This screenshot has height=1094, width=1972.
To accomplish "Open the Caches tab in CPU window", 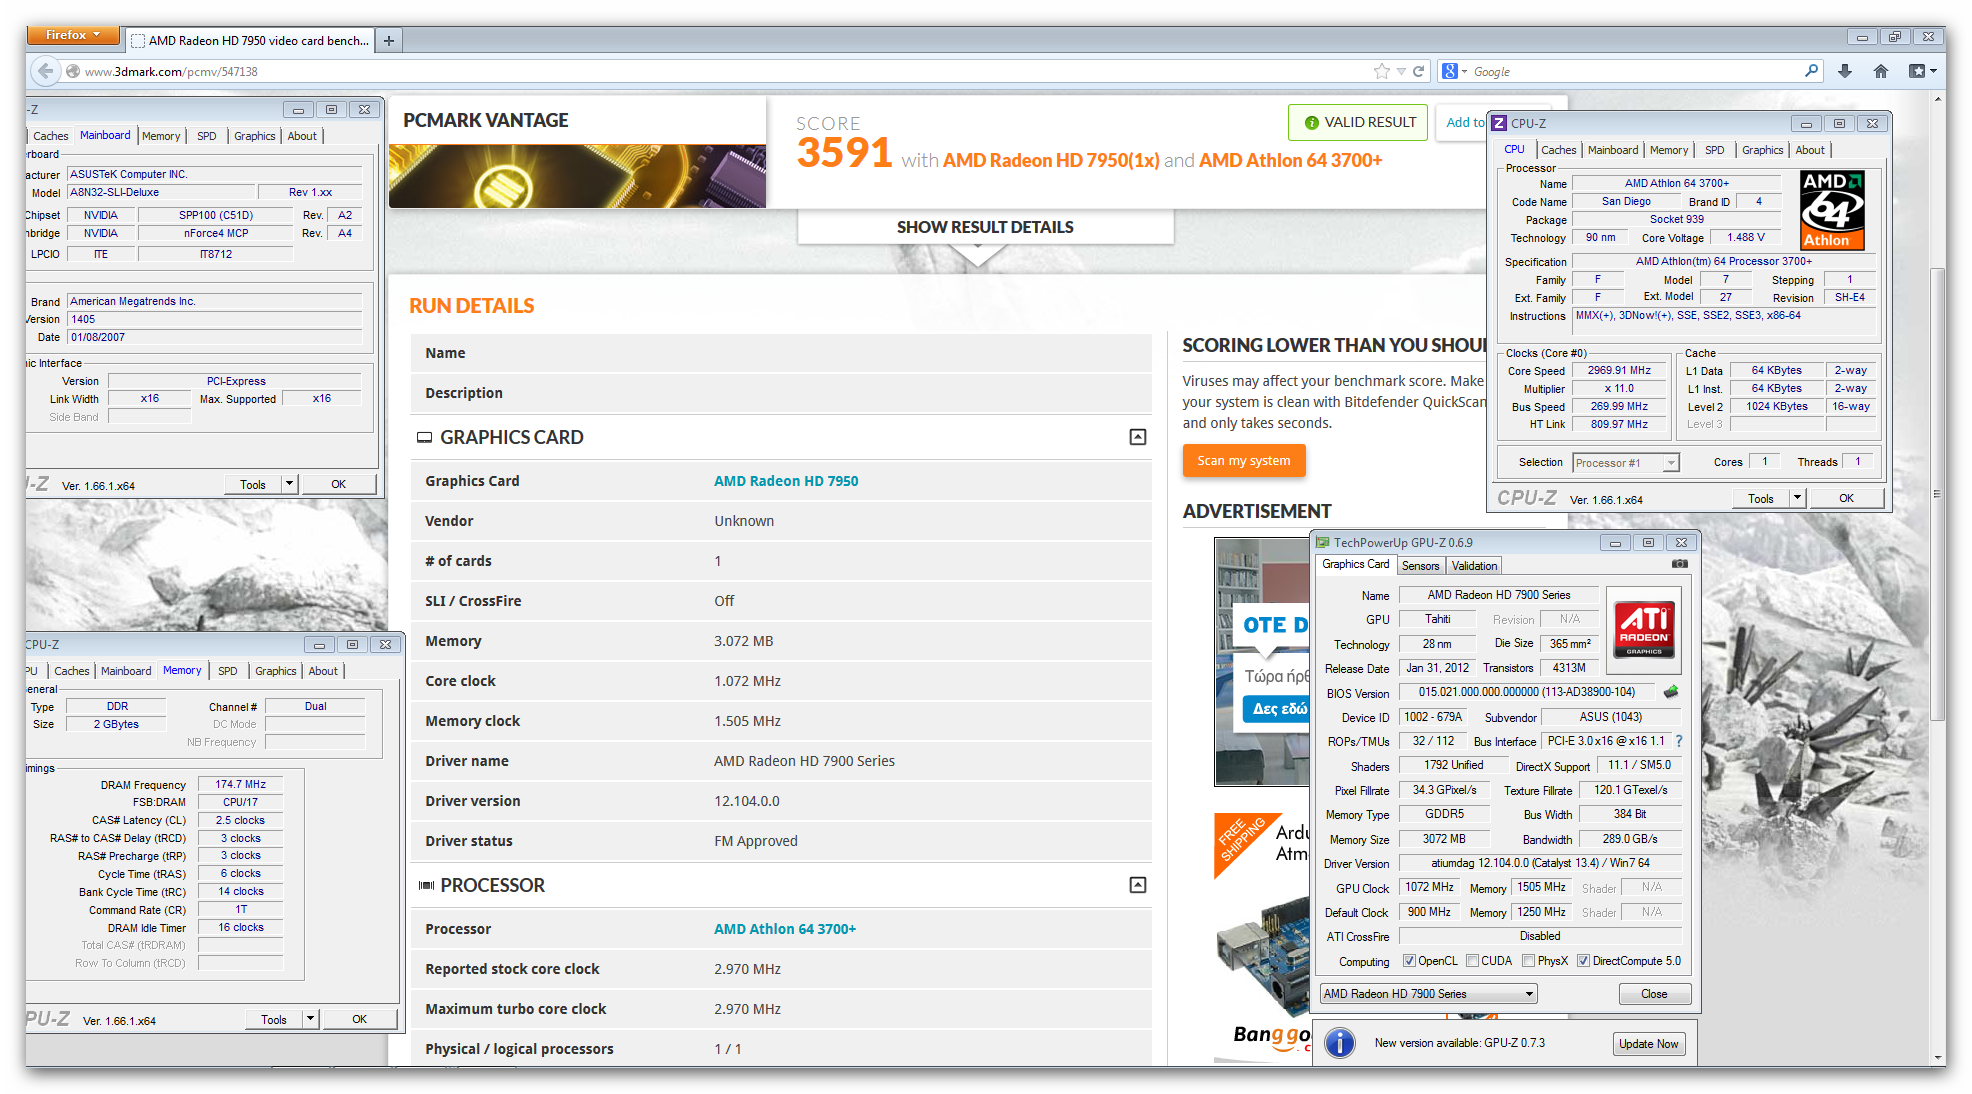I will pyautogui.click(x=1558, y=150).
